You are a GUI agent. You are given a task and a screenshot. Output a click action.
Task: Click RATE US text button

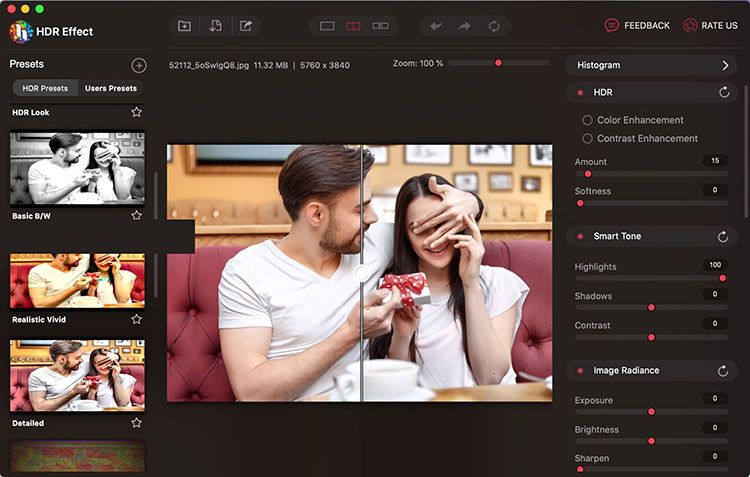click(x=719, y=25)
